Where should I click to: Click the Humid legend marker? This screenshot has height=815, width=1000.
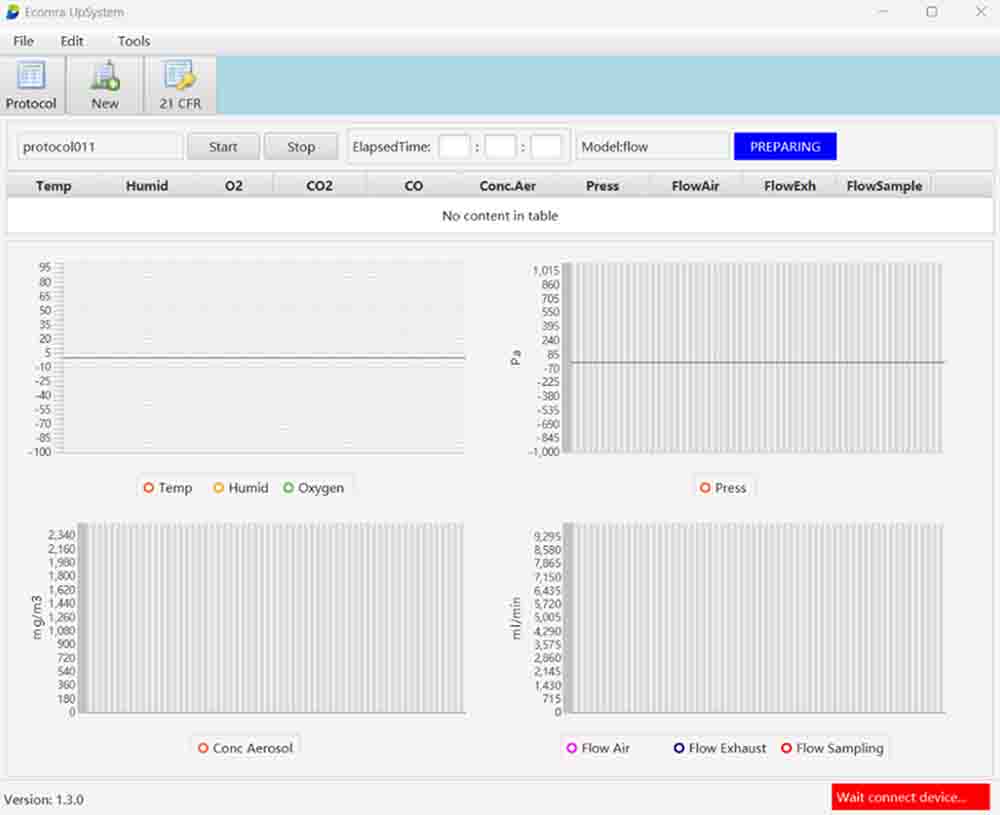219,488
